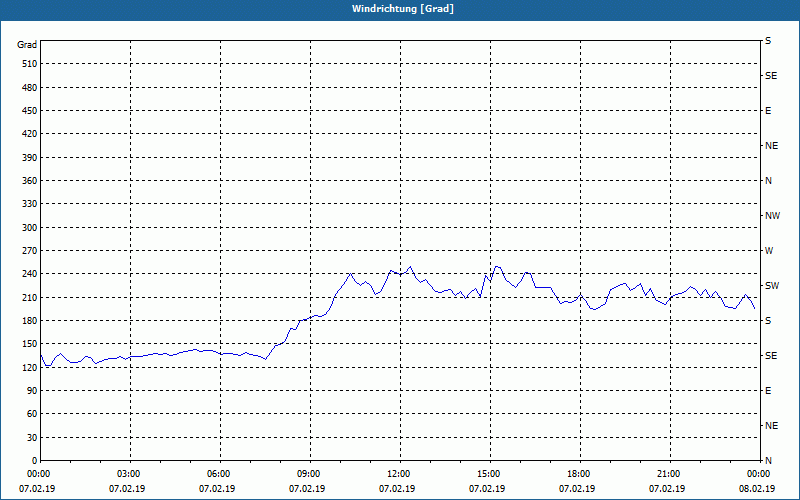800x500 pixels.
Task: Select the "07.02.19" date beneath 21:00
Action: (x=667, y=489)
